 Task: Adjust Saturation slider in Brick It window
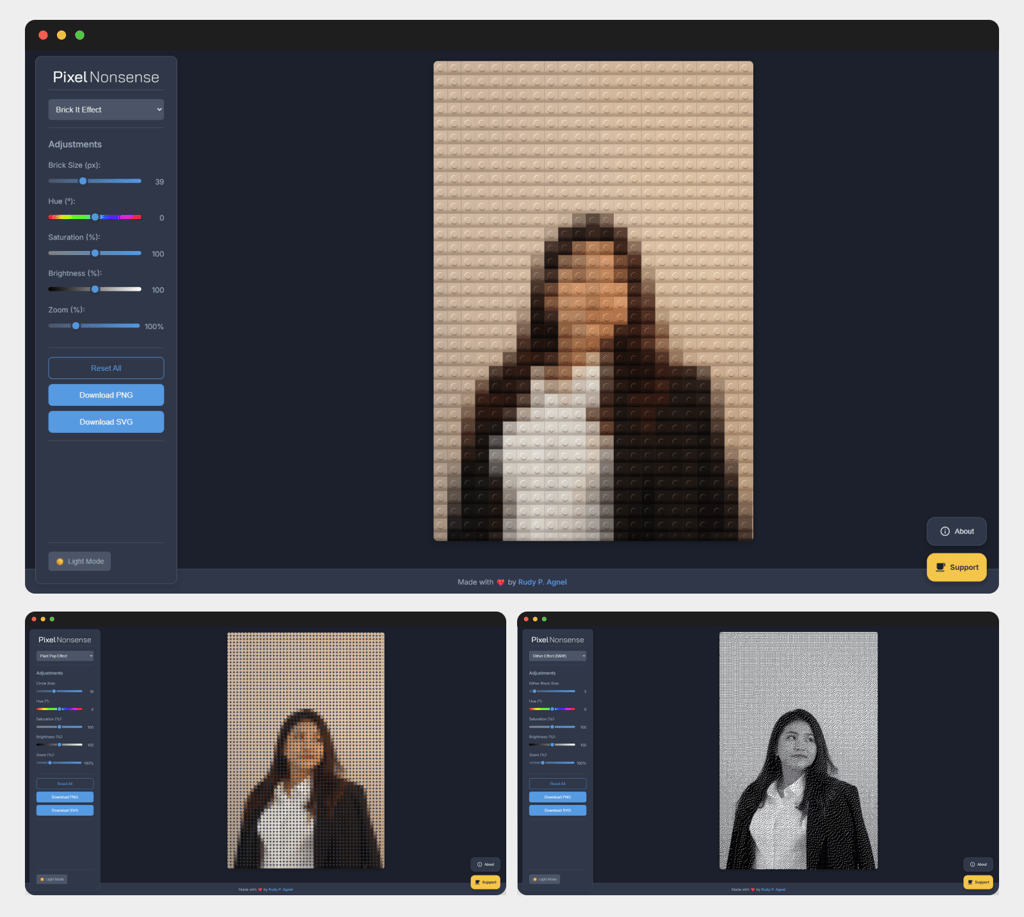95,253
